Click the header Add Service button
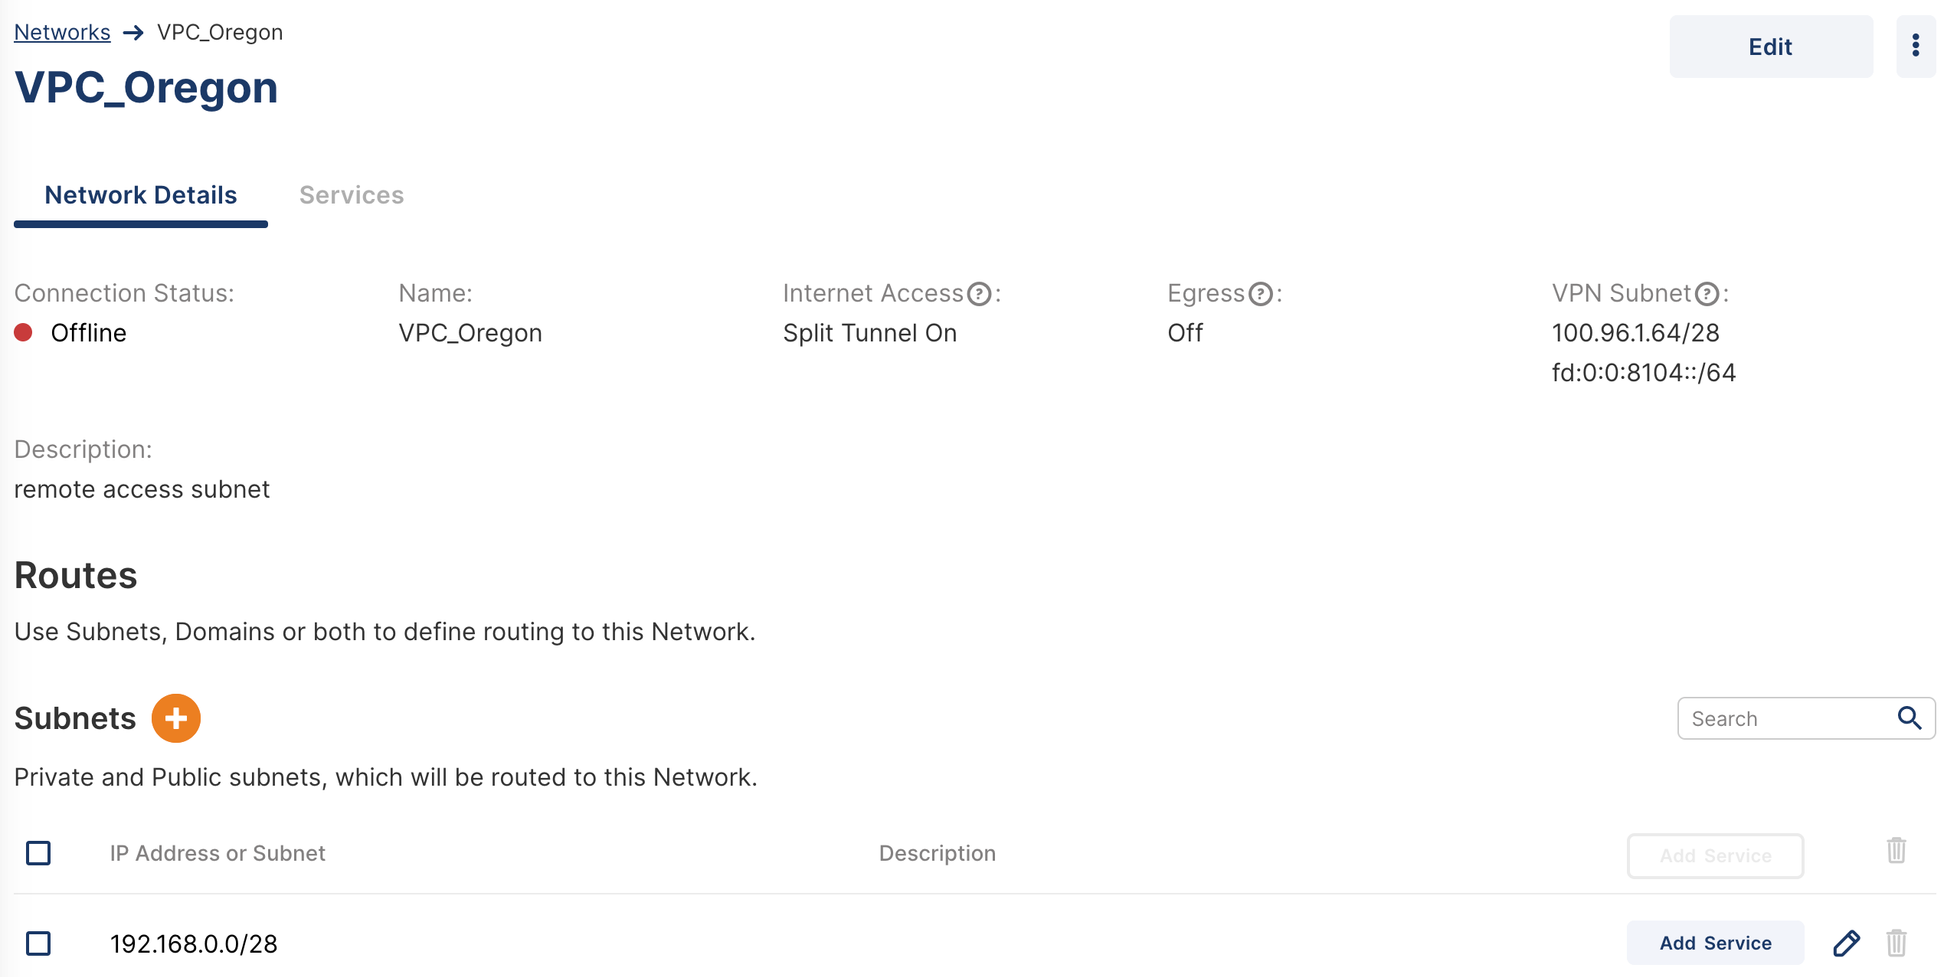The width and height of the screenshot is (1944, 977). (1715, 856)
